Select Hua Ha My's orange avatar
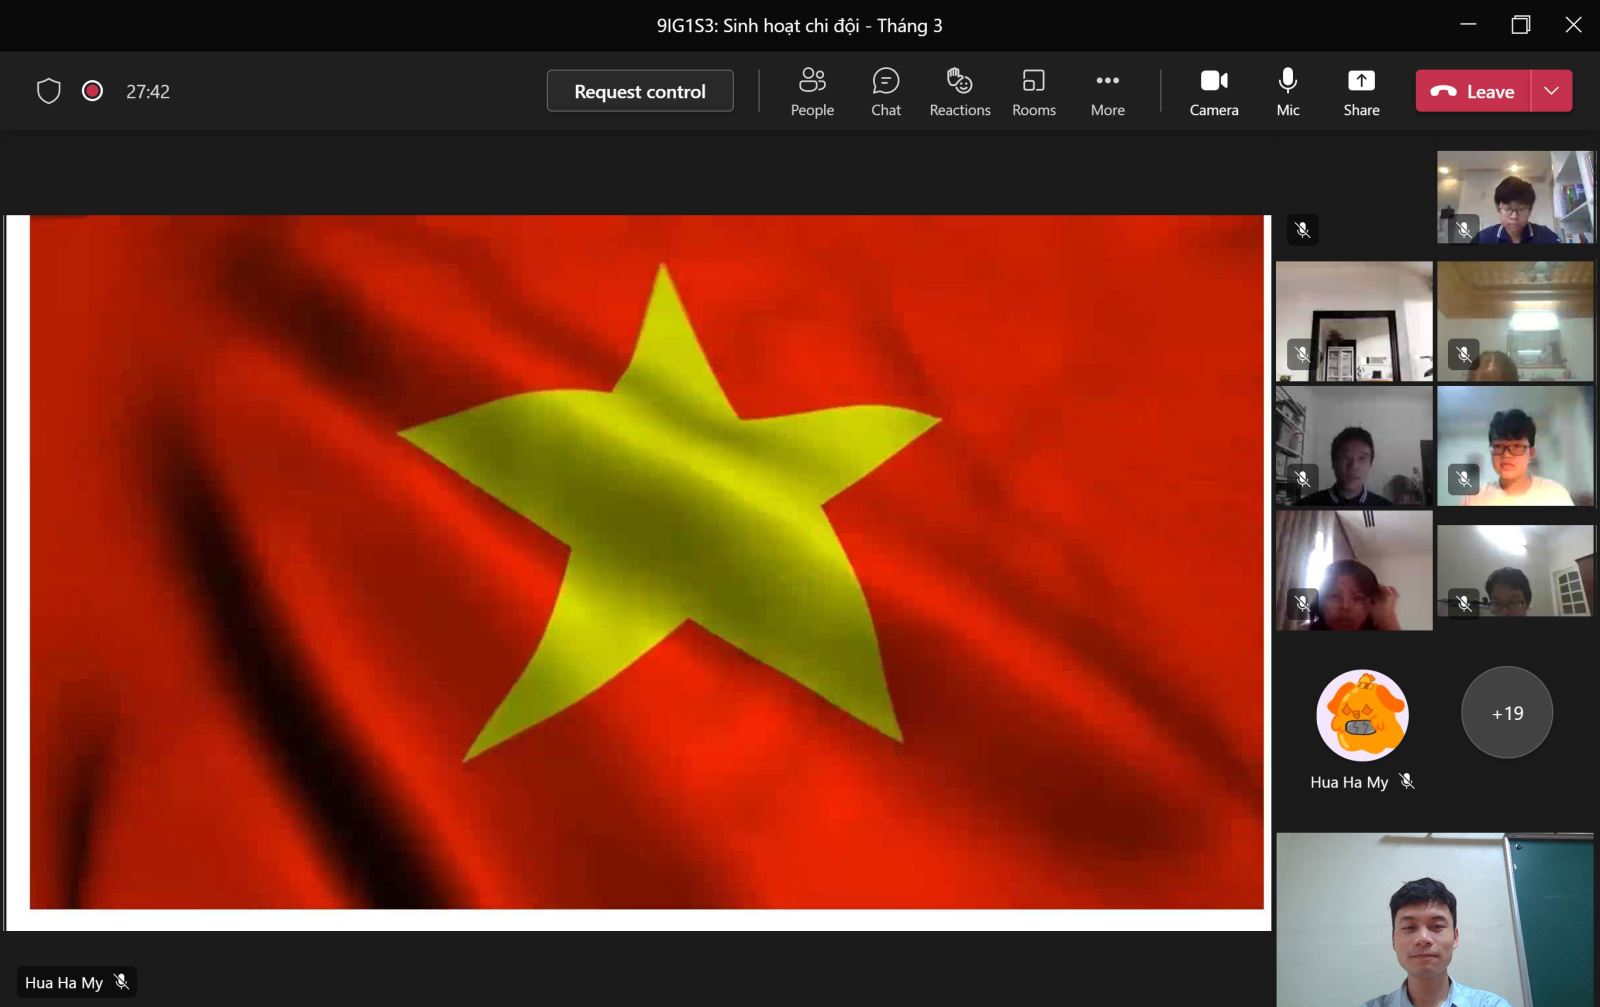This screenshot has height=1007, width=1600. (x=1362, y=715)
